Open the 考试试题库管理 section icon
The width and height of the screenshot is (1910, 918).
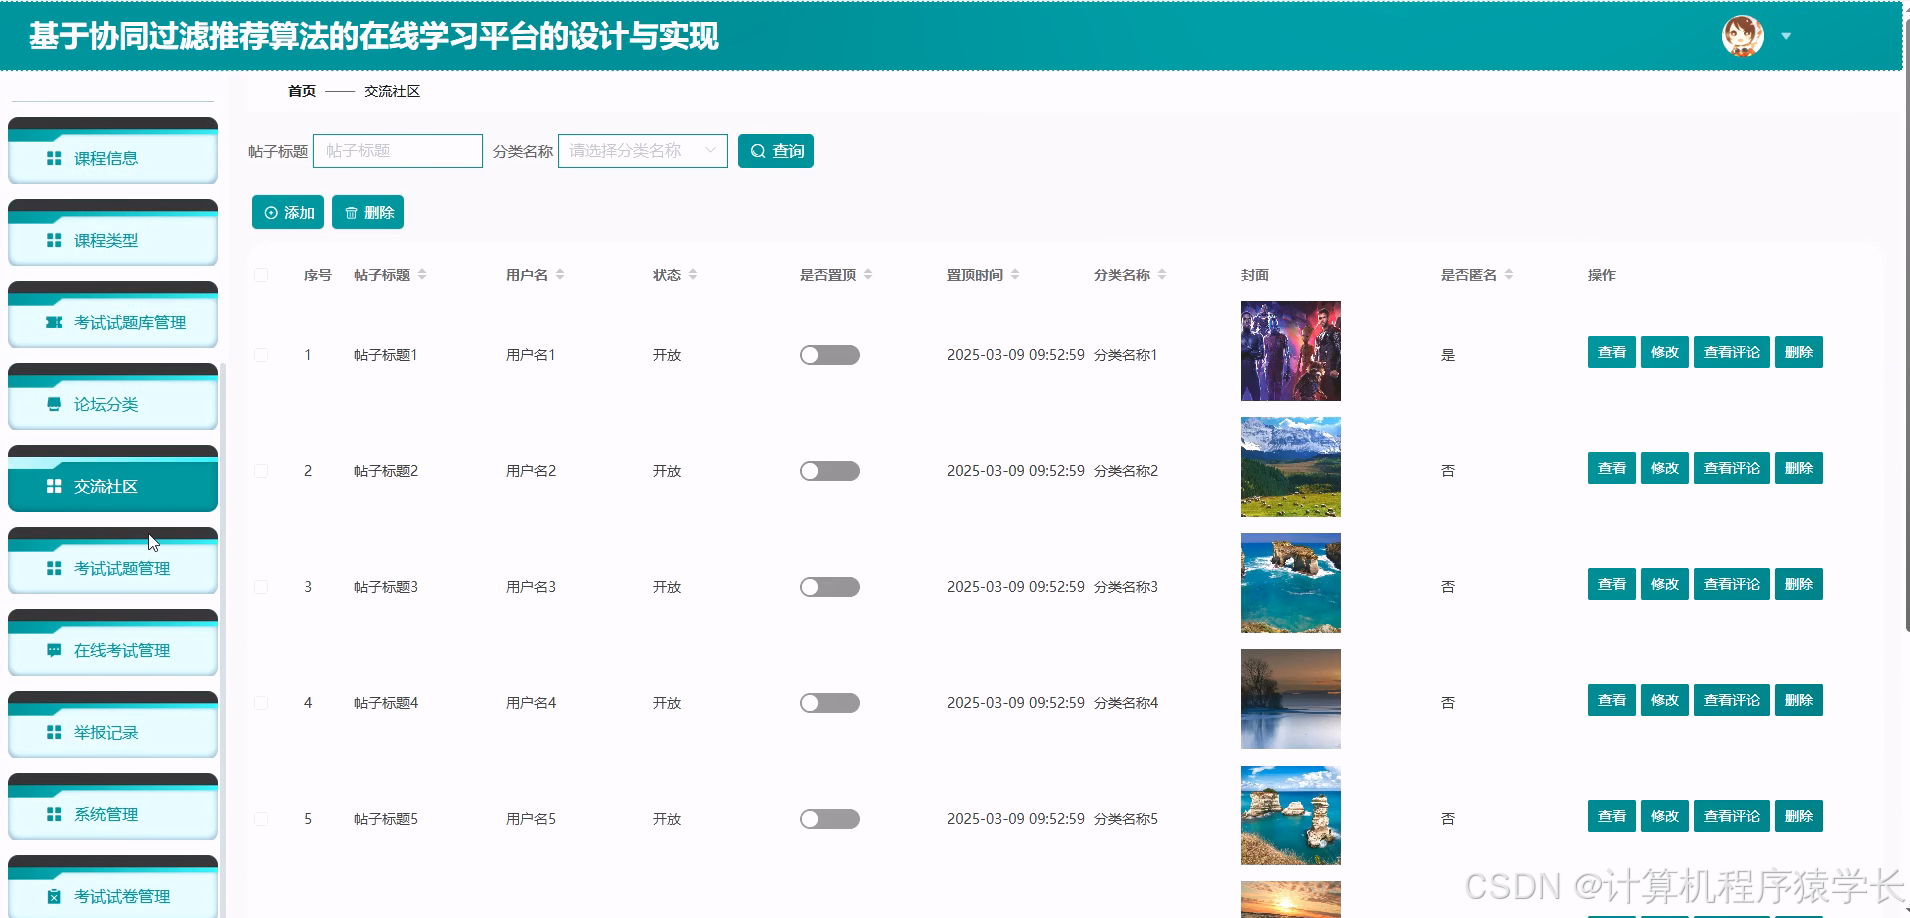54,322
